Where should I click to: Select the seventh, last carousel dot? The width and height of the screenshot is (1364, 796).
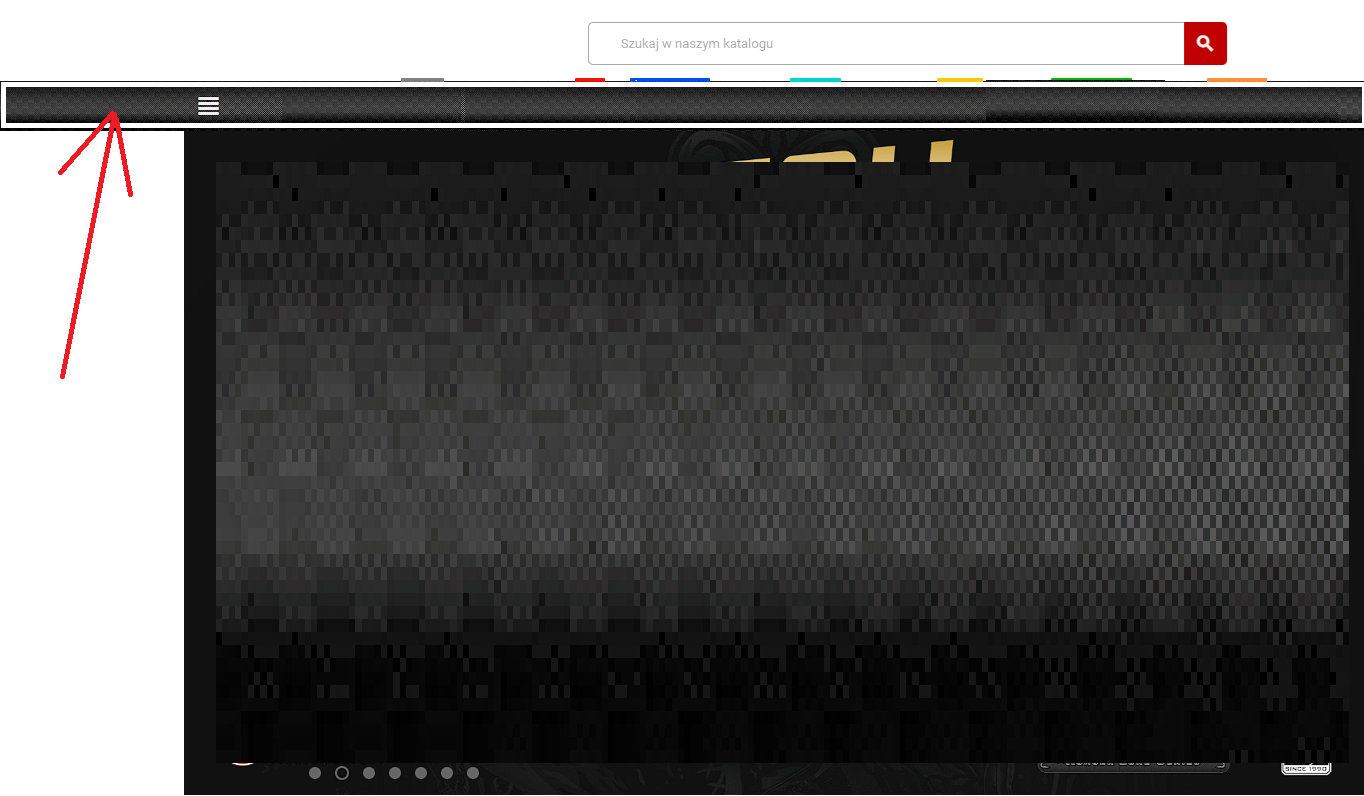click(473, 773)
